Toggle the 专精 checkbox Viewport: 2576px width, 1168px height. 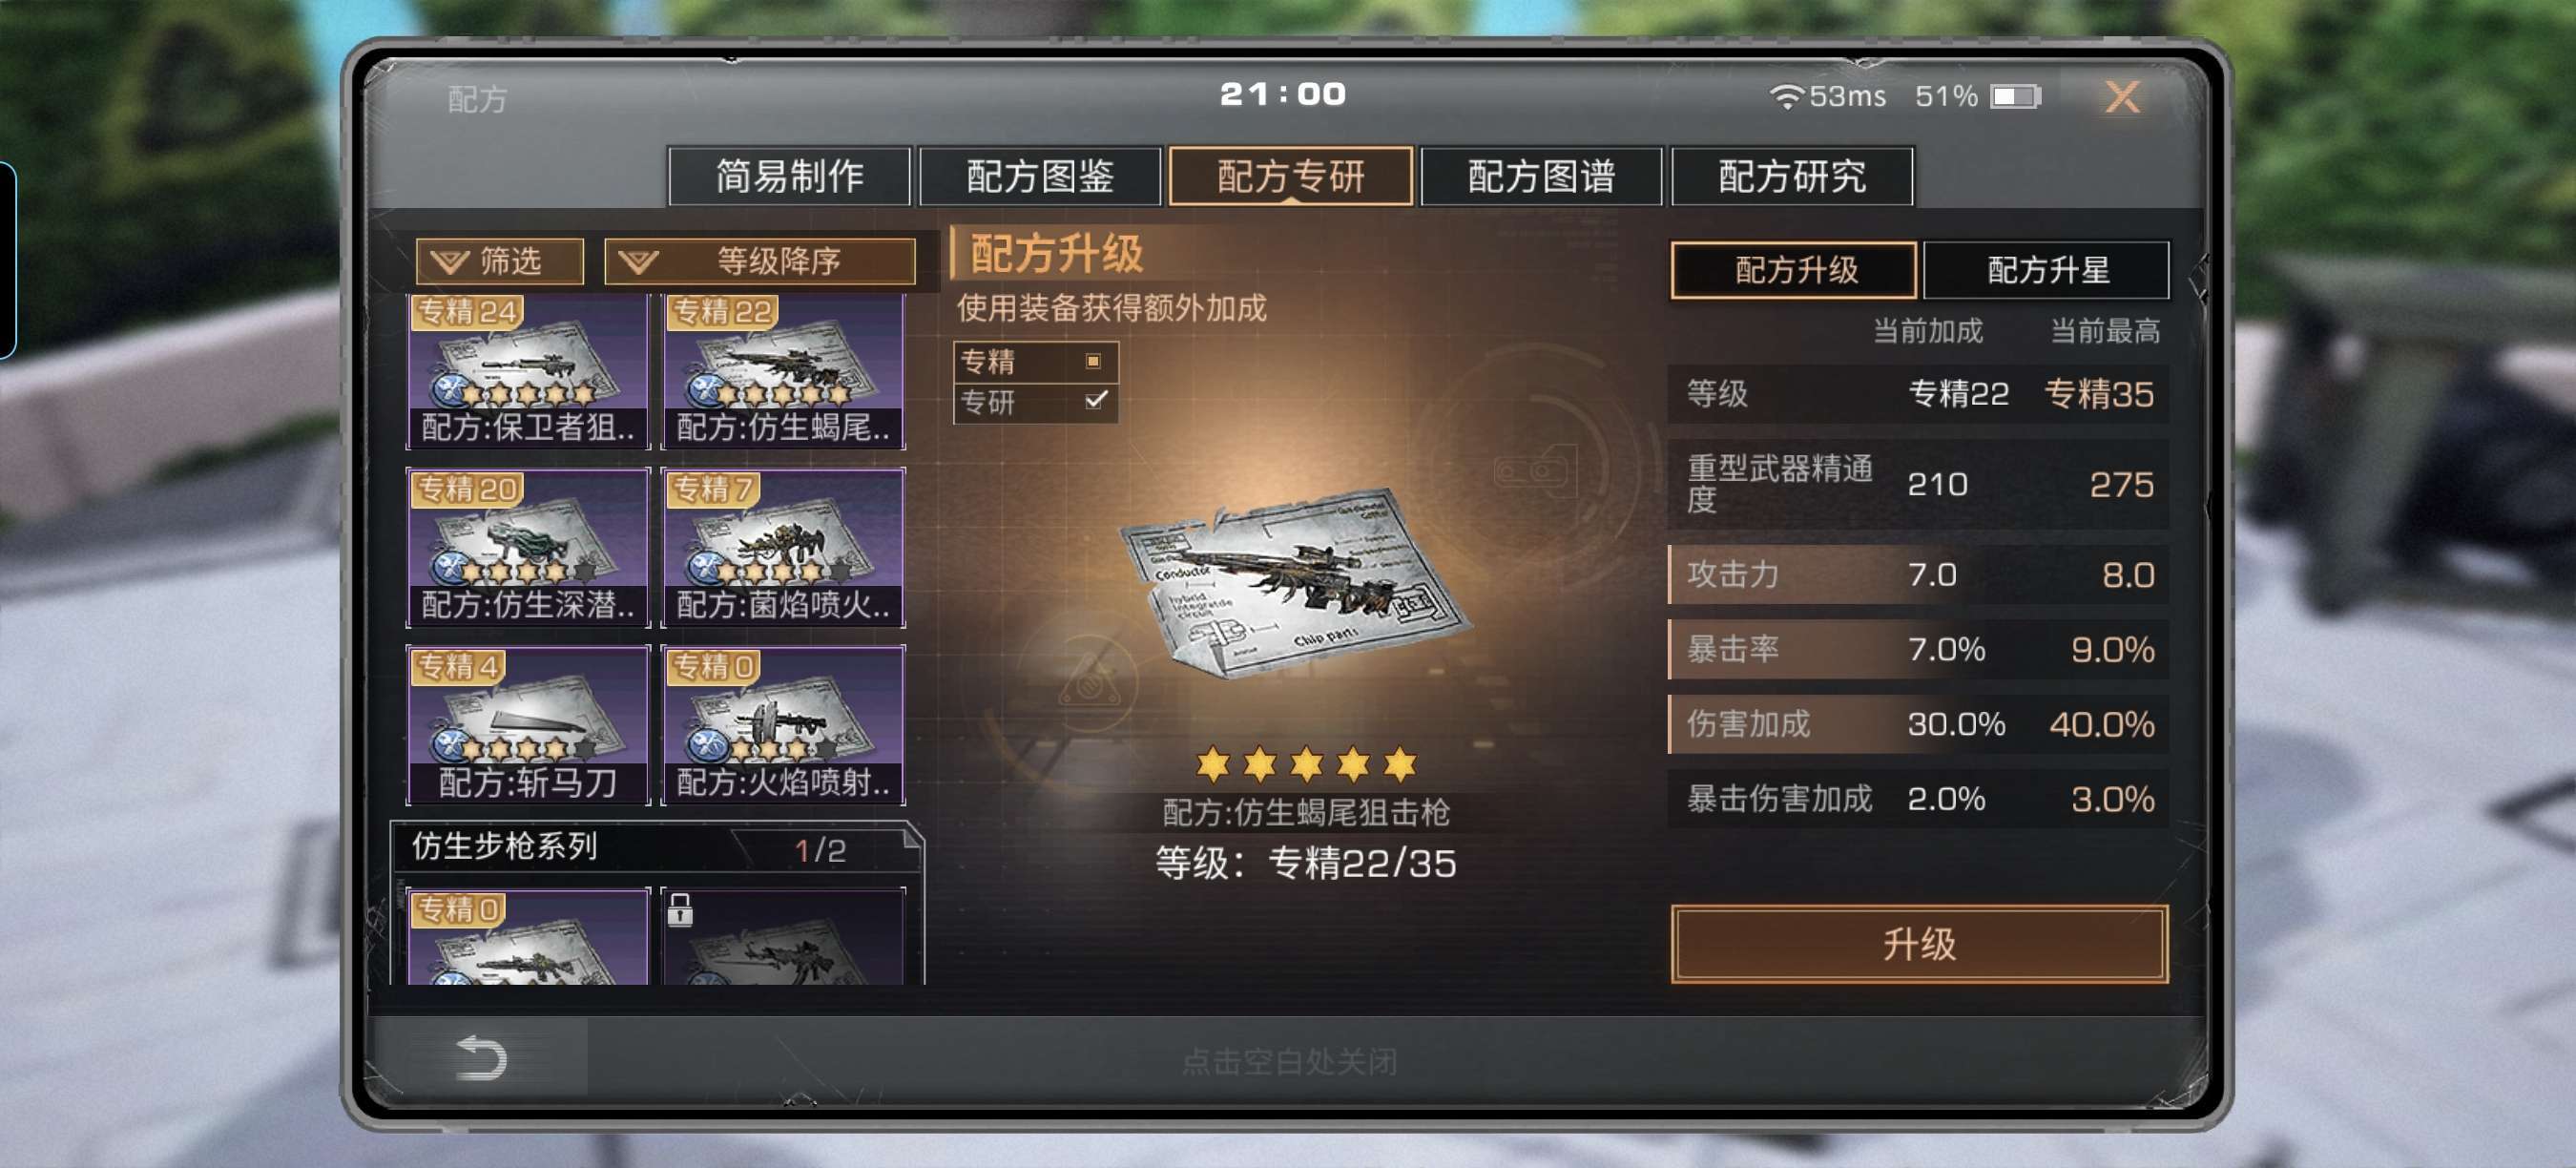pos(1093,361)
